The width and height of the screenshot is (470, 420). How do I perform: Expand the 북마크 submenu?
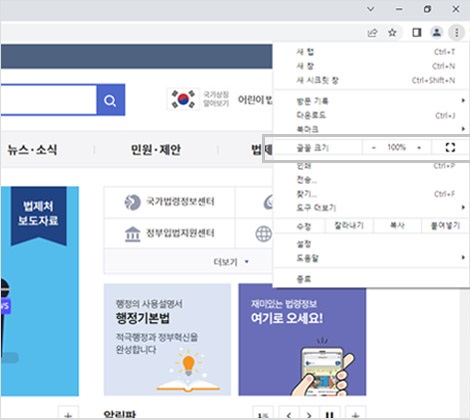371,129
